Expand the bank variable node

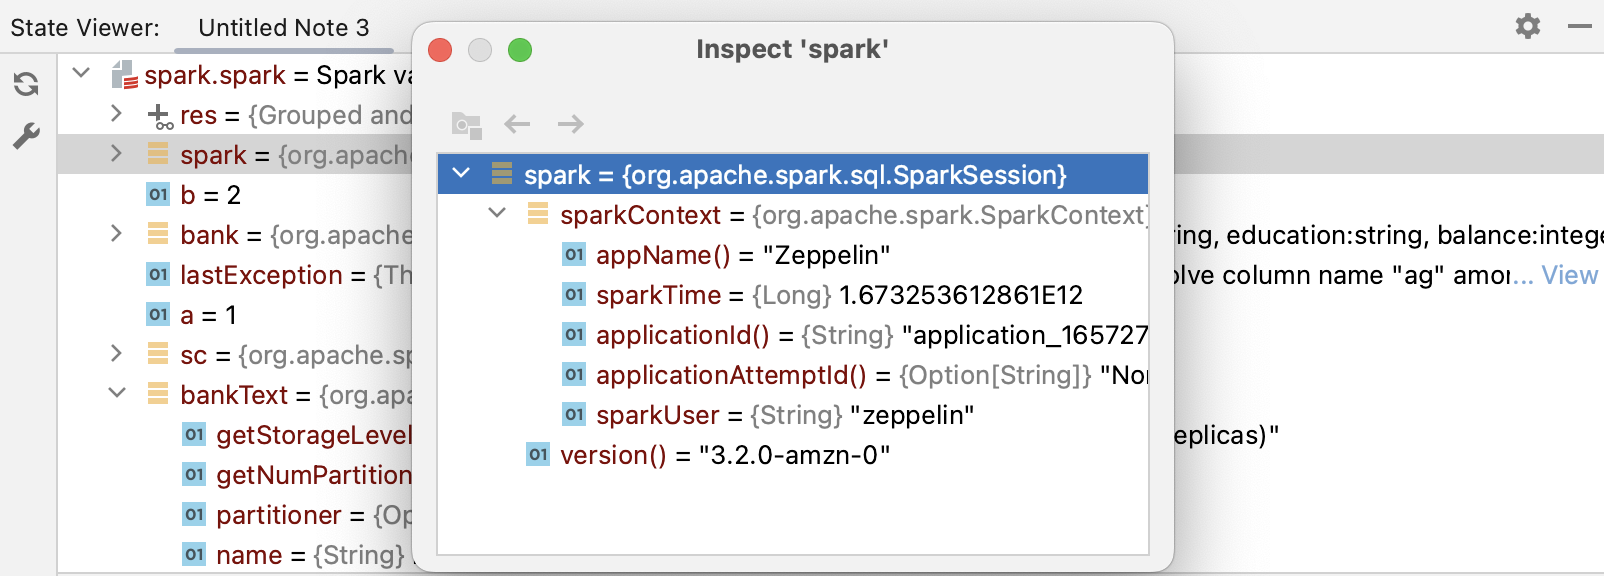pos(116,233)
